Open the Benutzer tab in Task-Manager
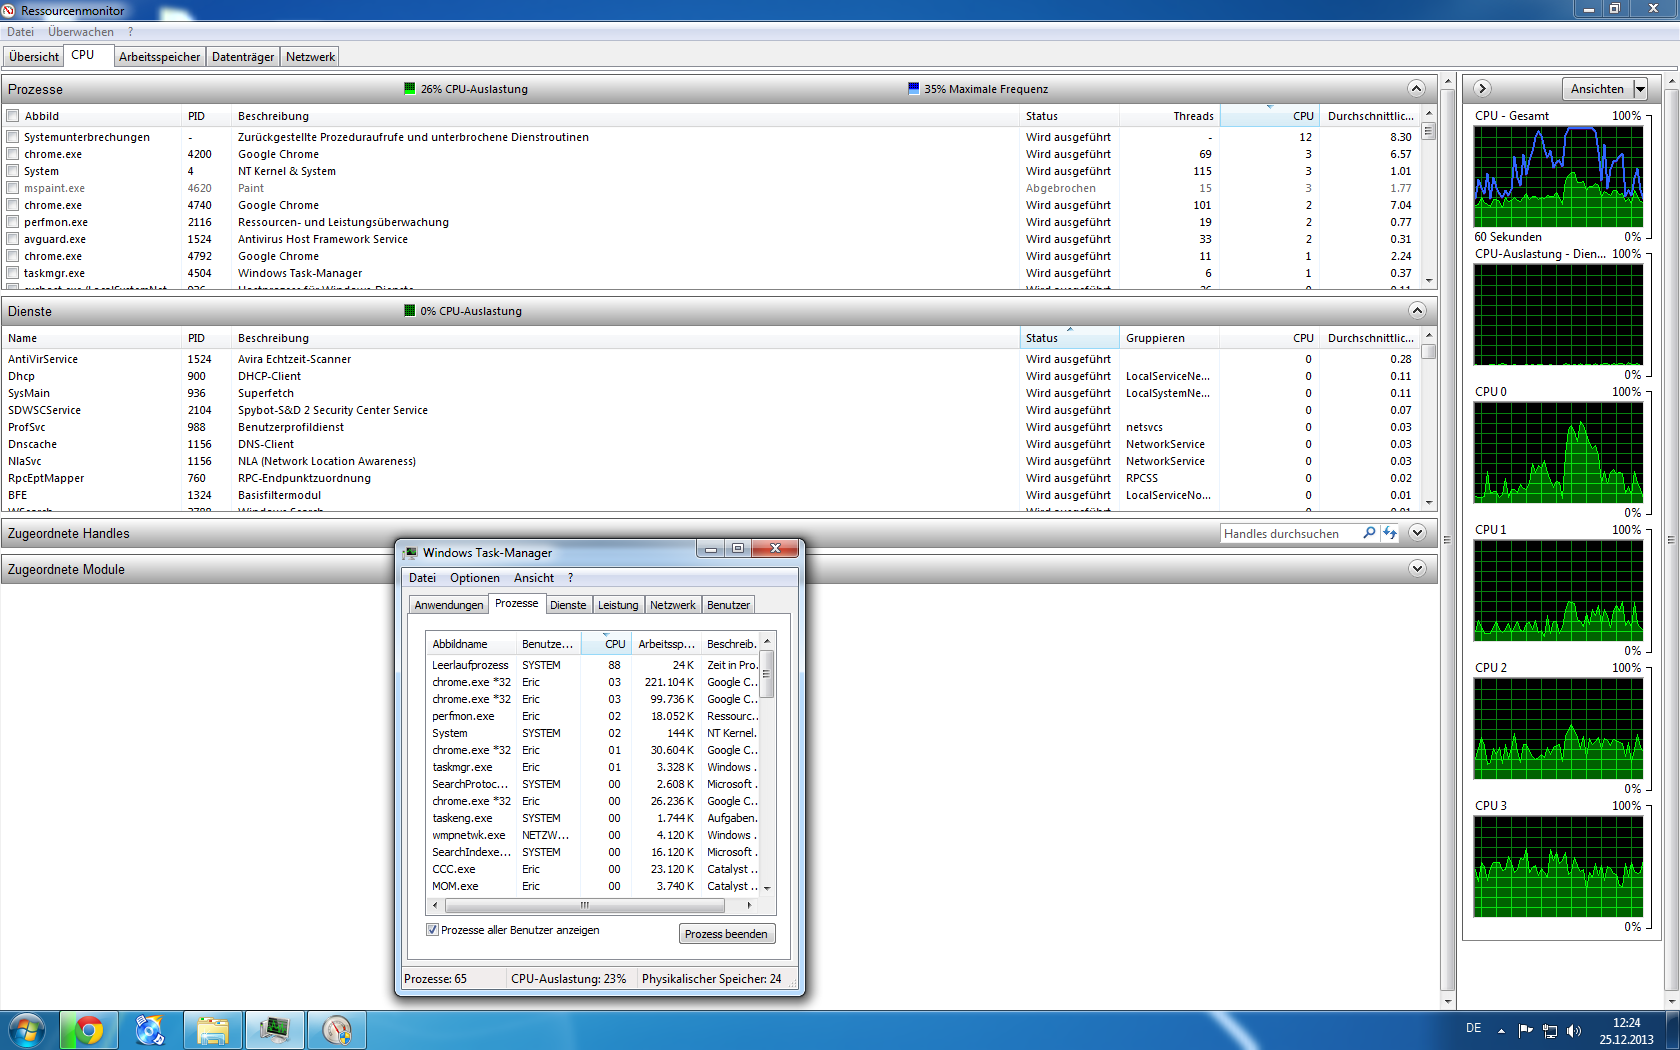Screen dimensions: 1680x1050 [x=728, y=605]
